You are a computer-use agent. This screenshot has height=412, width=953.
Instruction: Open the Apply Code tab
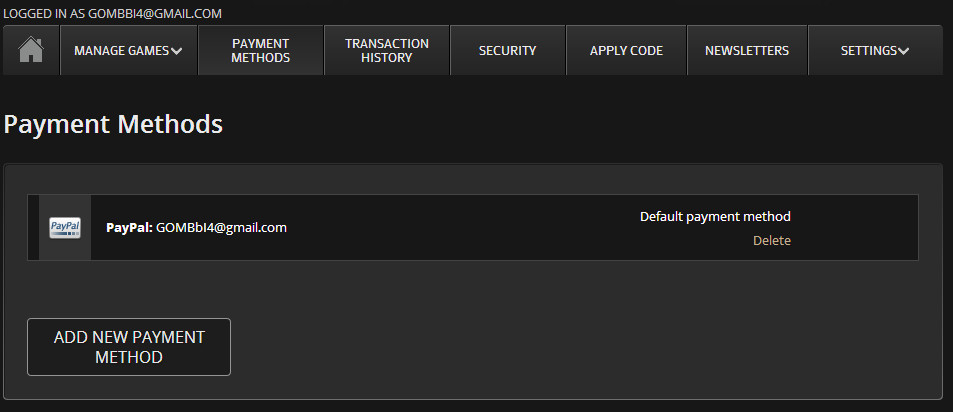(x=626, y=51)
